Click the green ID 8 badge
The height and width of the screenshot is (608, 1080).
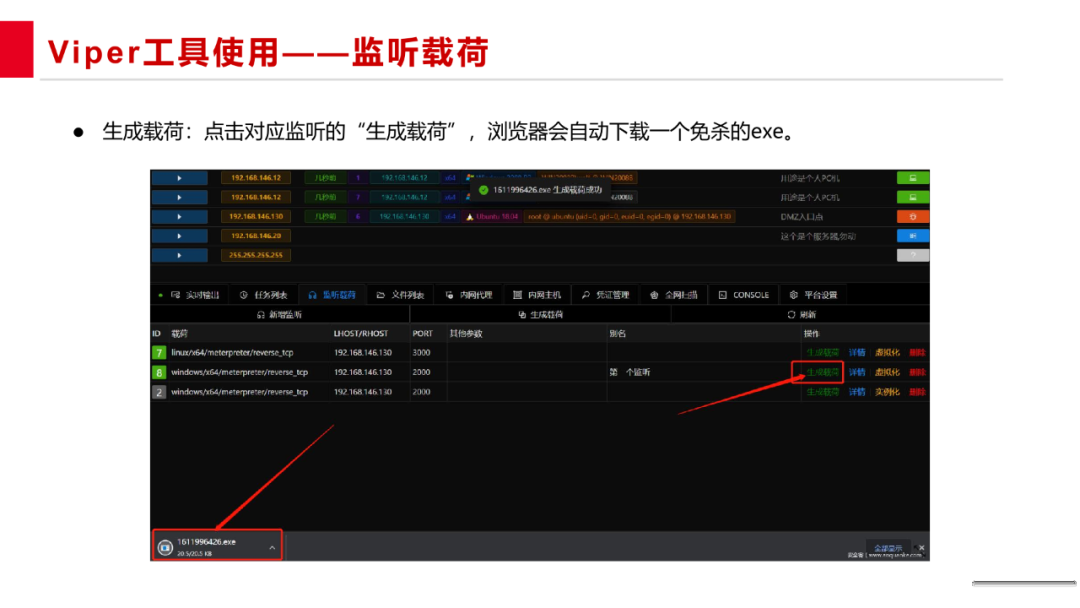click(159, 373)
